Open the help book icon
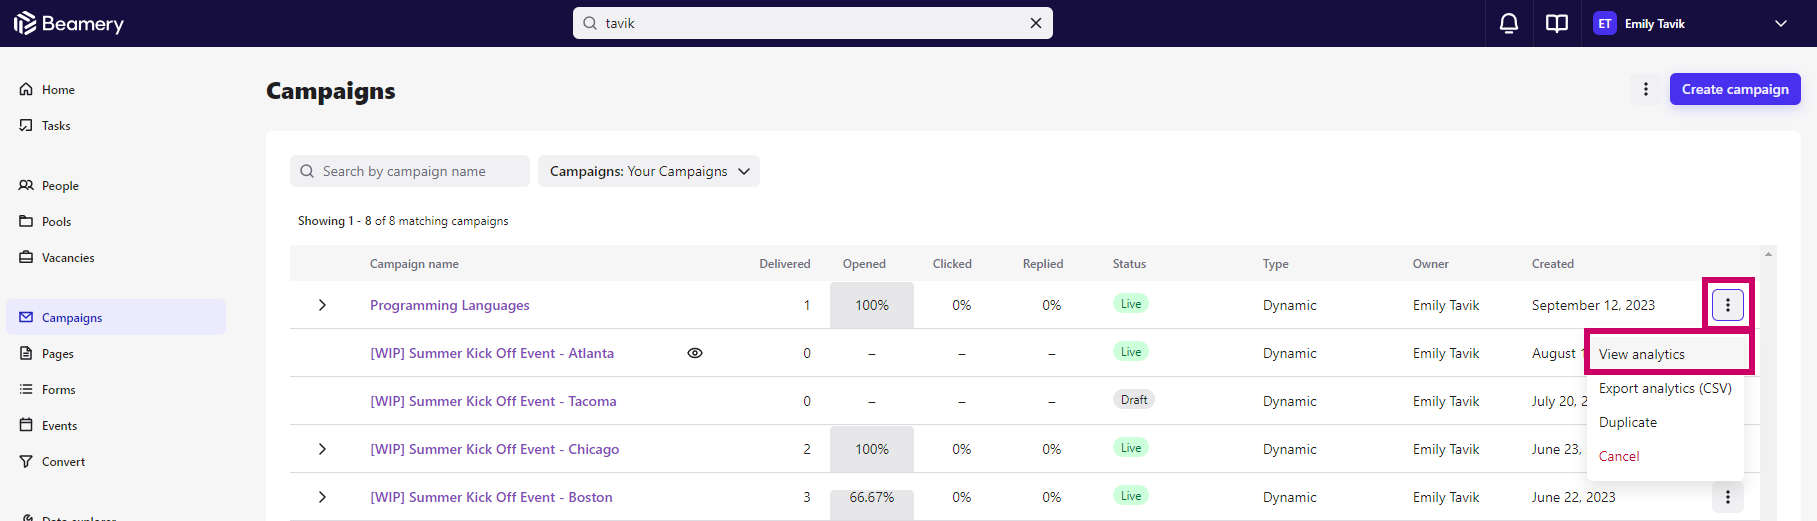Viewport: 1817px width, 521px height. click(1557, 23)
